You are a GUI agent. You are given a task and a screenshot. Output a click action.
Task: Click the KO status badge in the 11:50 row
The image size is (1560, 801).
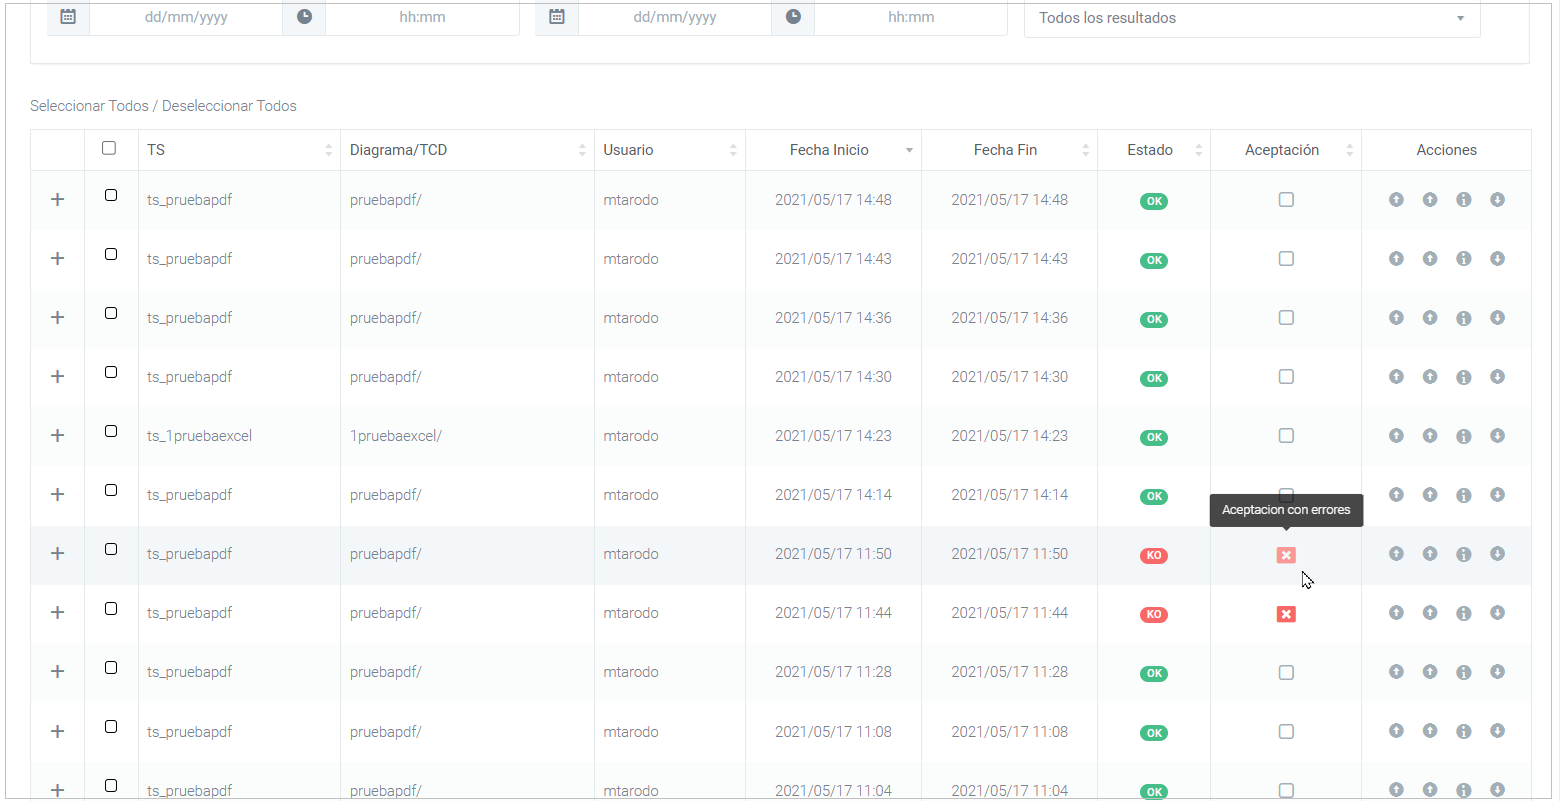pyautogui.click(x=1154, y=556)
